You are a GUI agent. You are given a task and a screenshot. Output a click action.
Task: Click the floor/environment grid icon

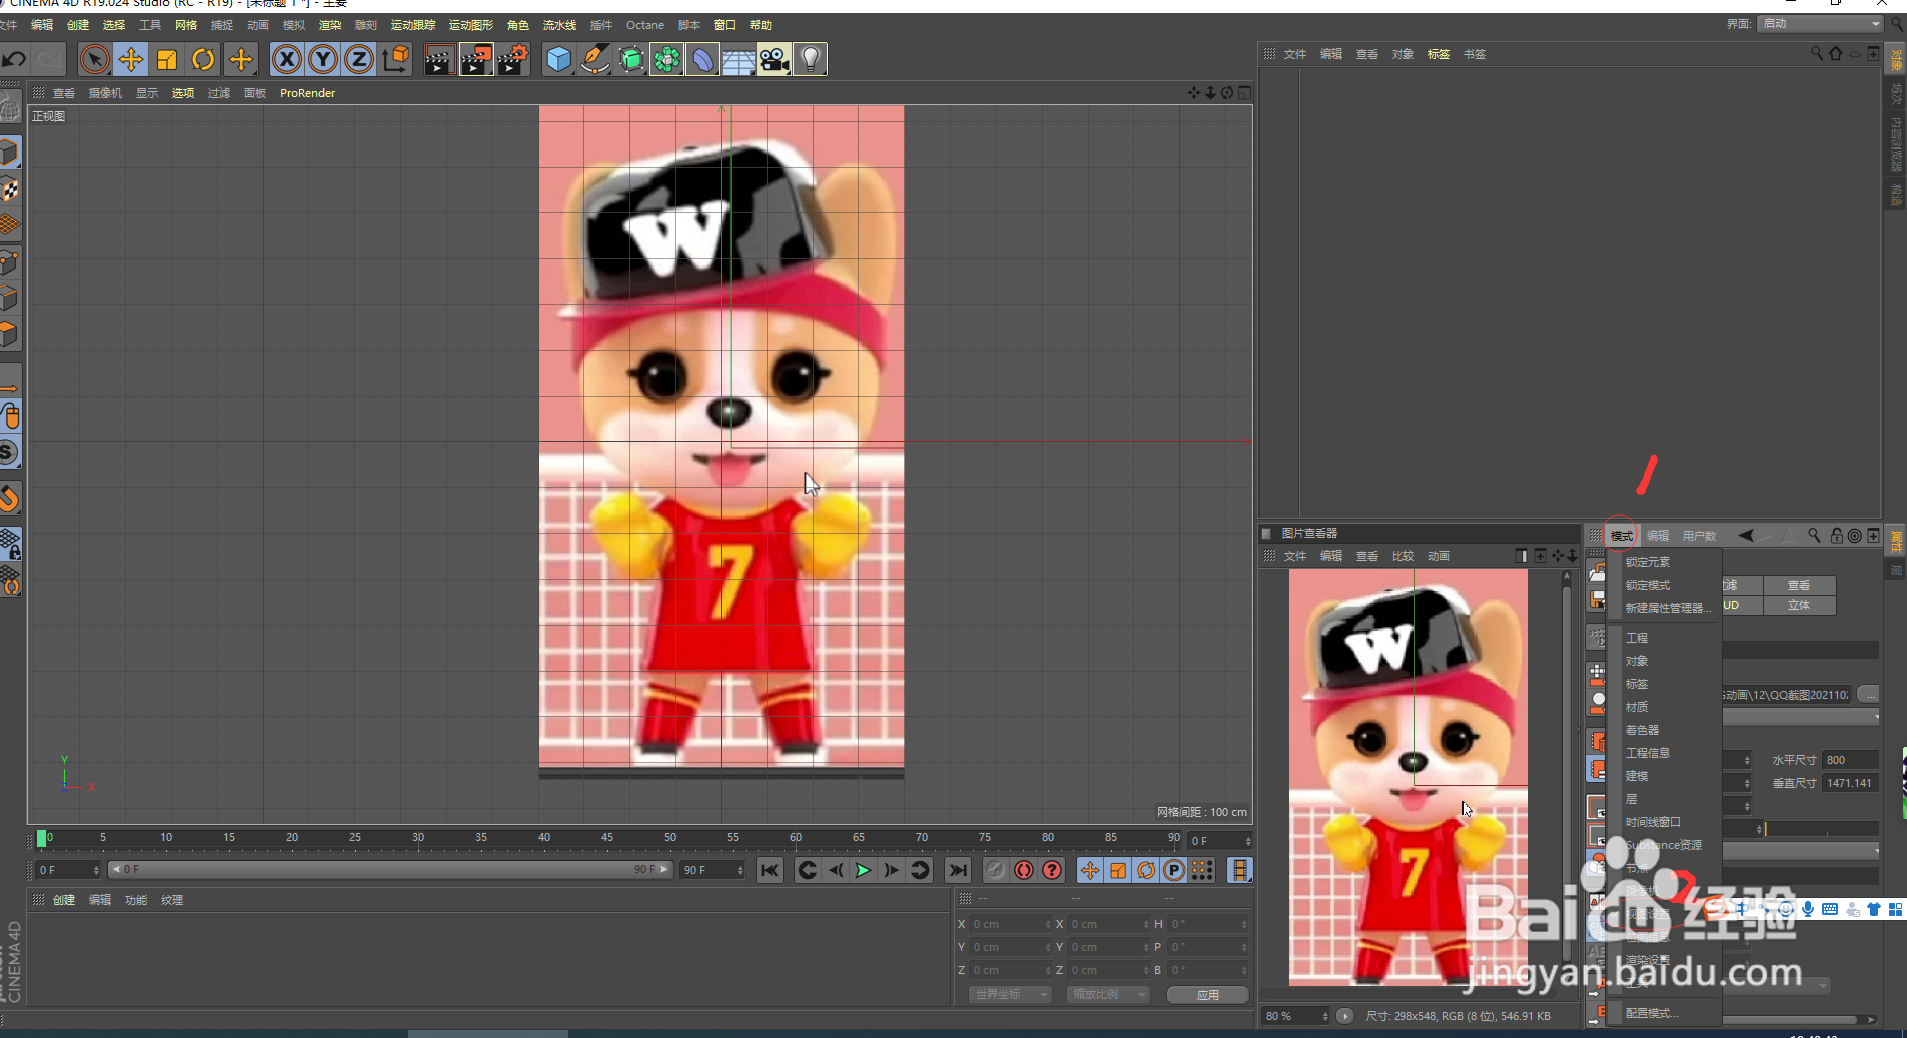click(x=739, y=60)
